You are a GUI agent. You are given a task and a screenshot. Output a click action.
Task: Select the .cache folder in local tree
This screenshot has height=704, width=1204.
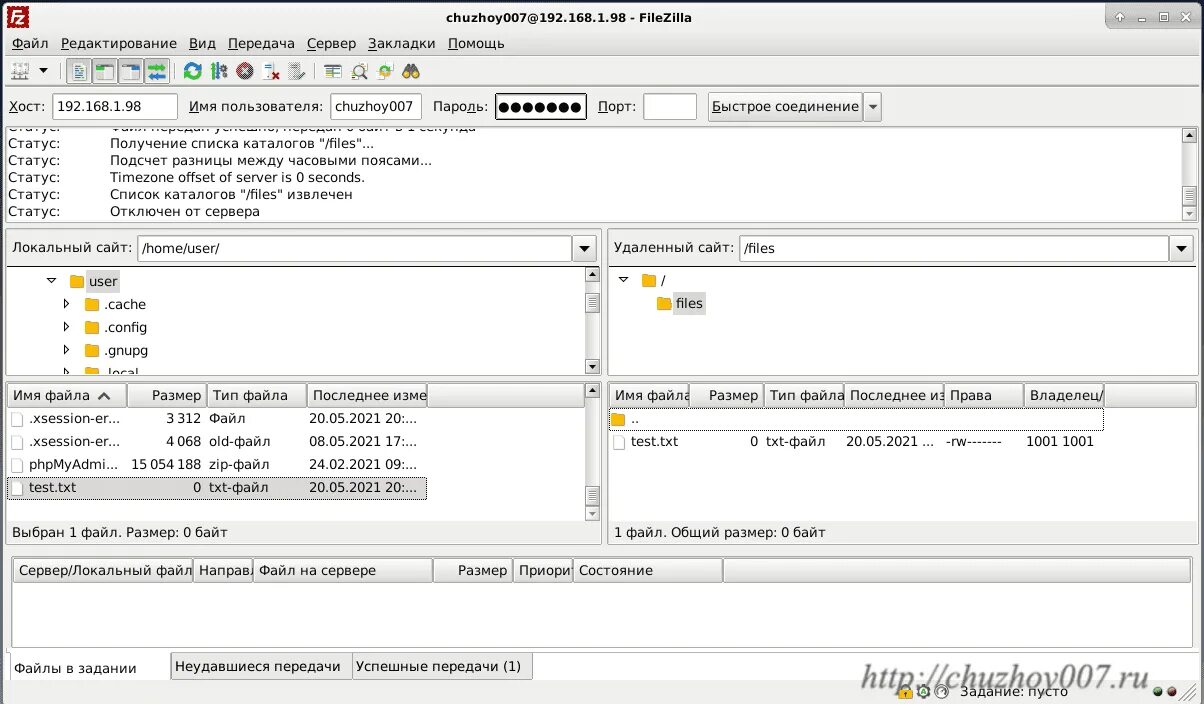(x=124, y=304)
